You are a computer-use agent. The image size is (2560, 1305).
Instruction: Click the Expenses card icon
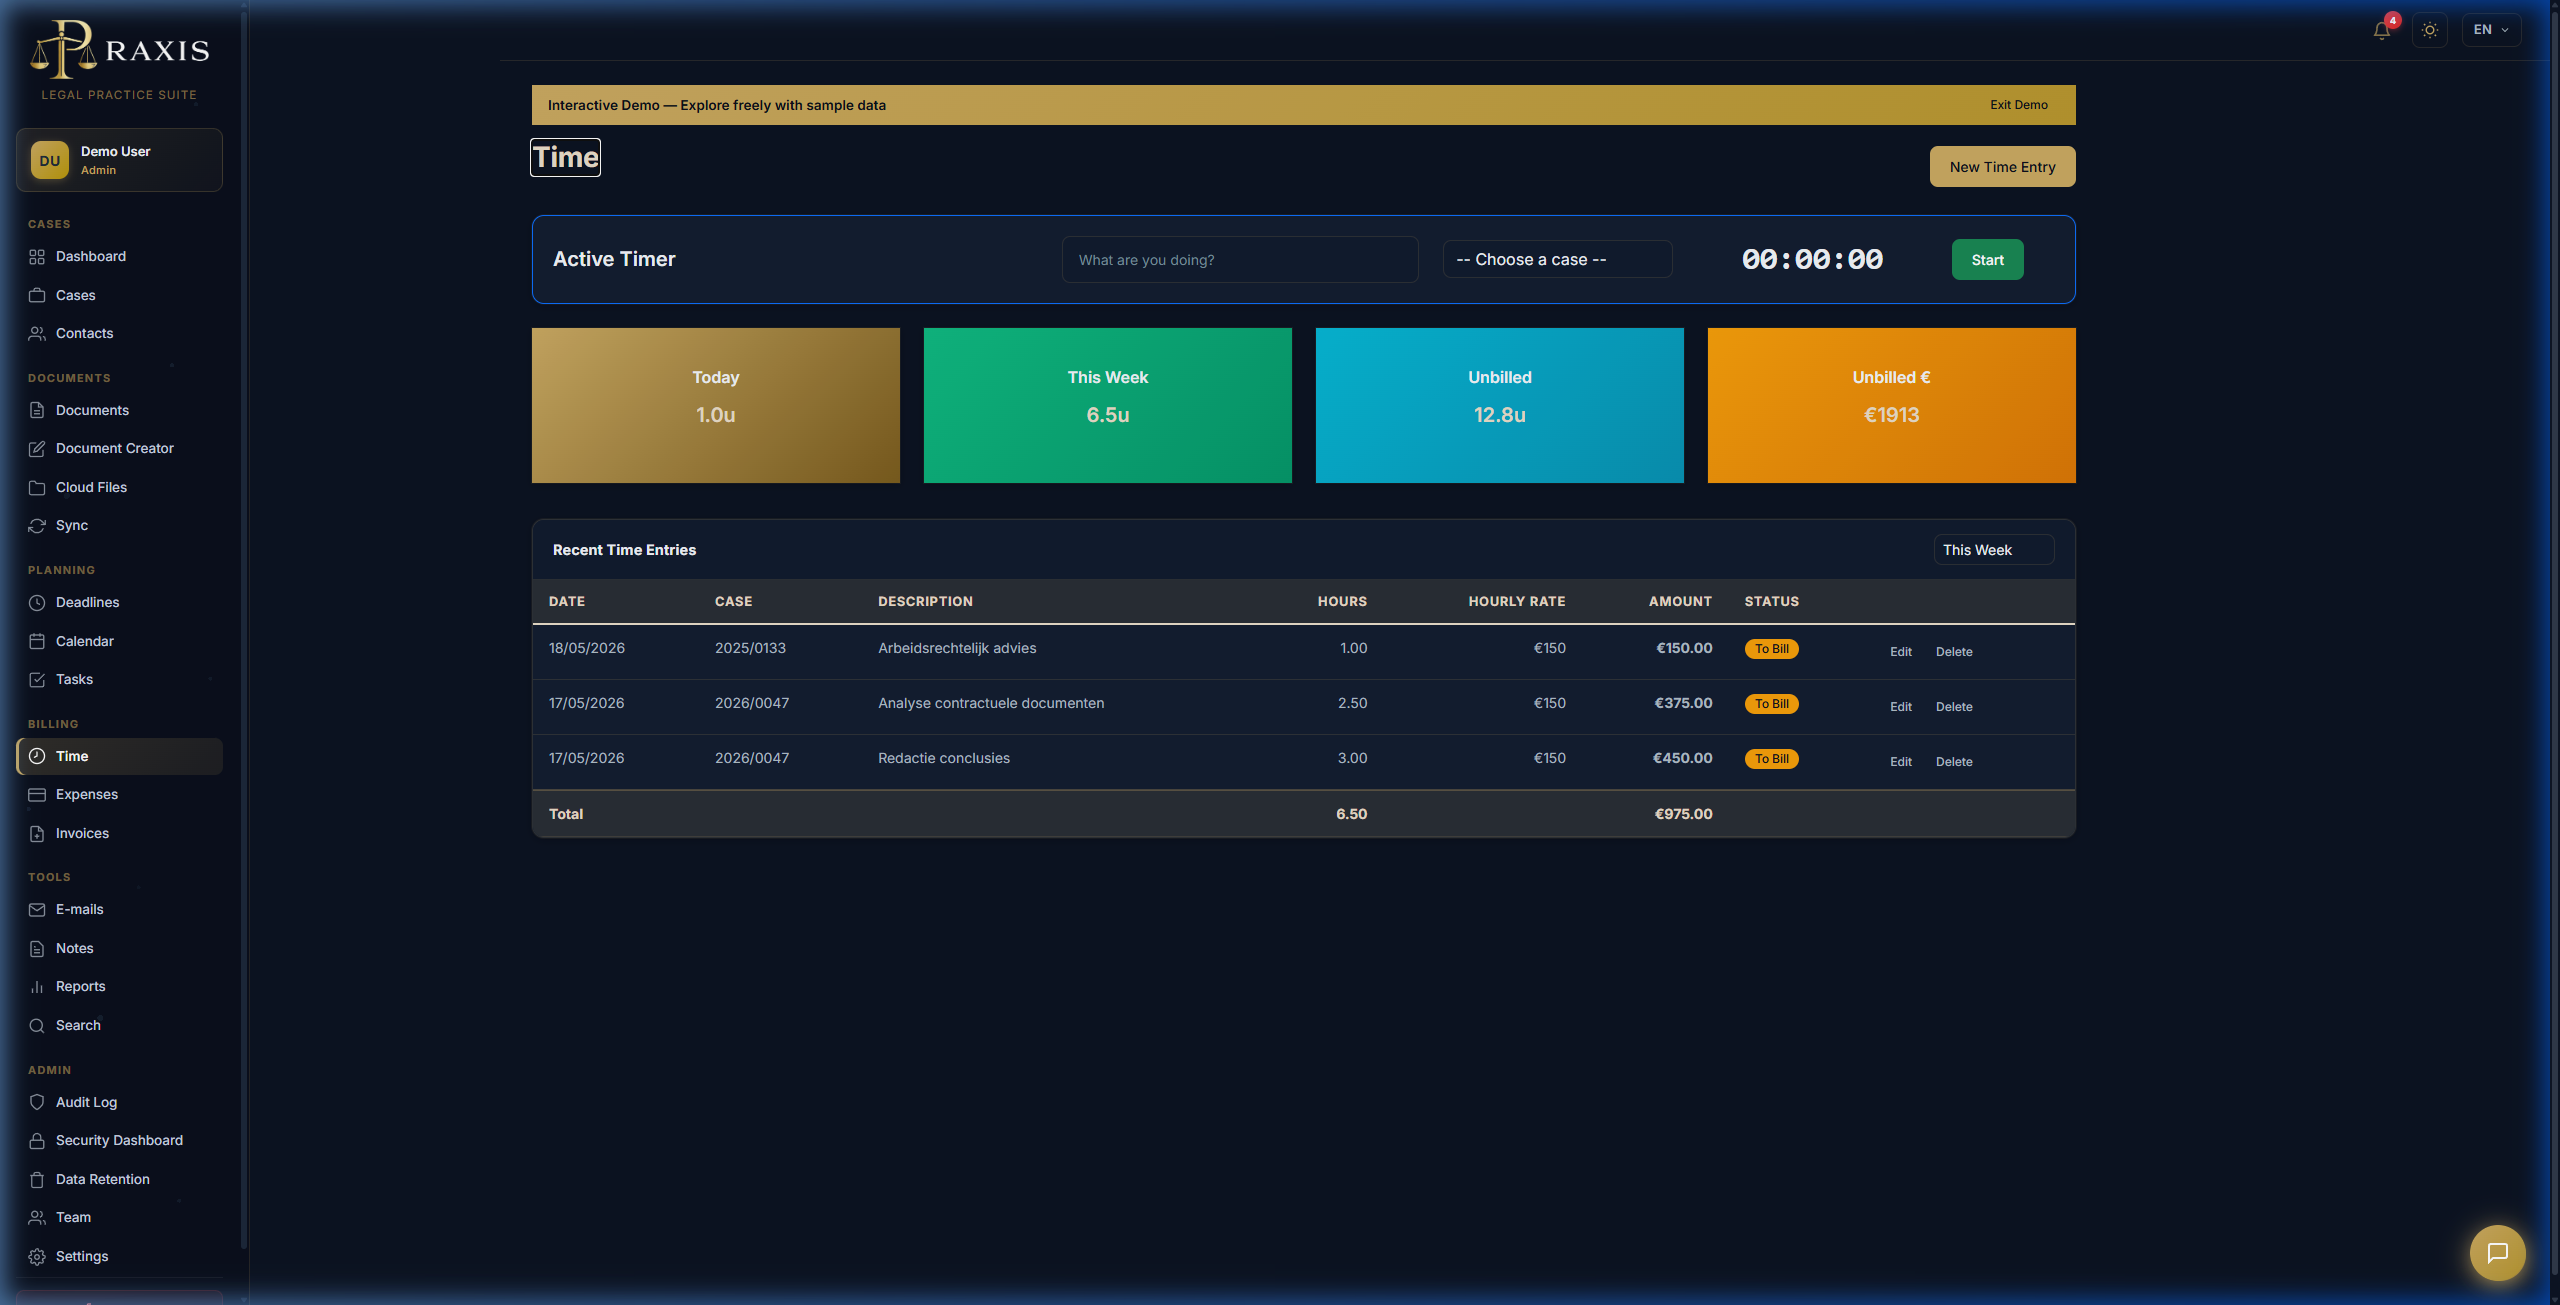[37, 795]
